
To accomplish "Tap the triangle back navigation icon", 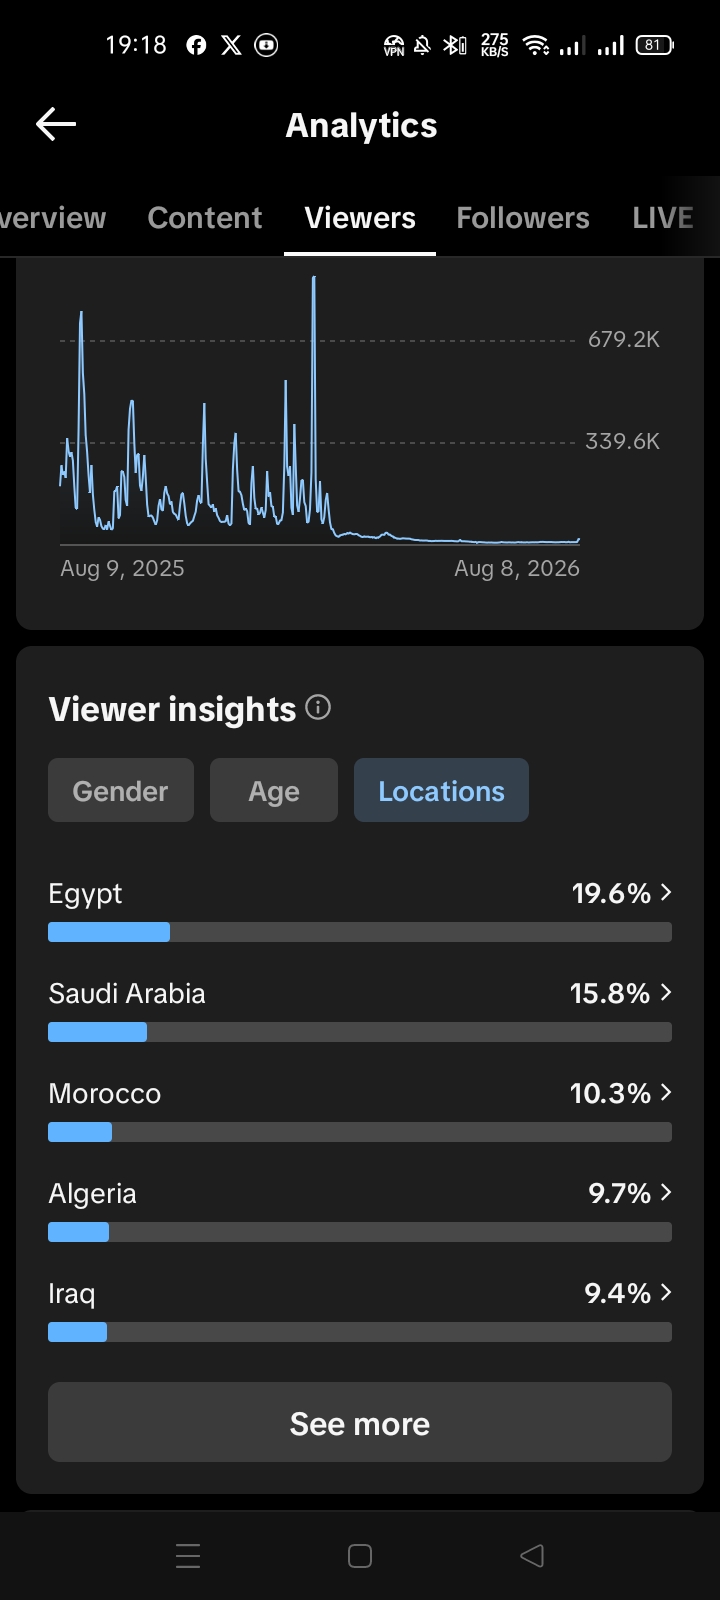I will point(532,1556).
